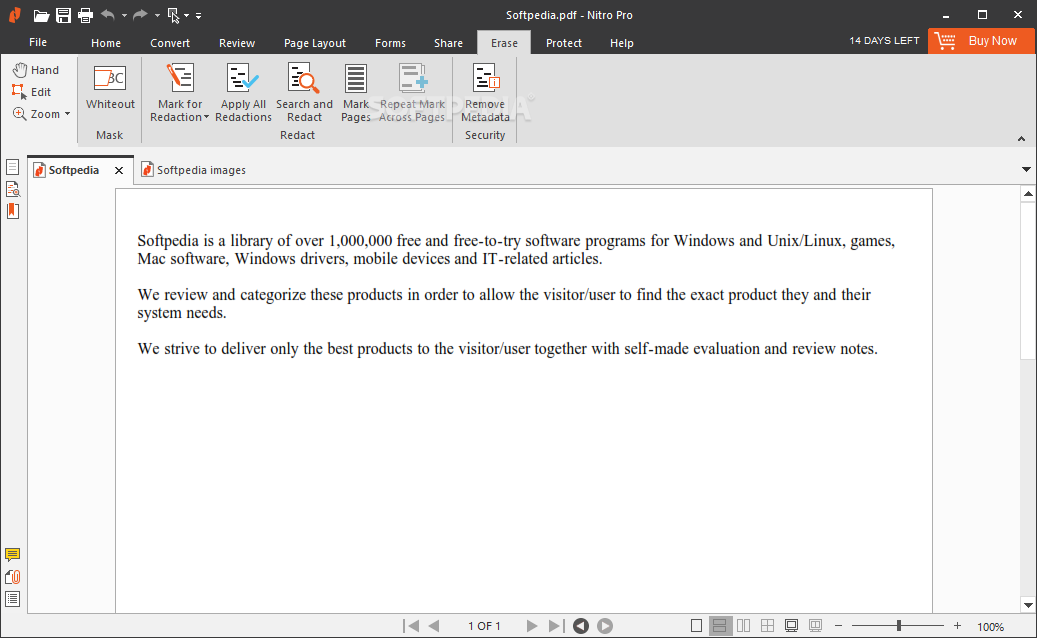Image resolution: width=1037 pixels, height=638 pixels.
Task: Switch to the Page Layout ribbon tab
Action: point(315,43)
